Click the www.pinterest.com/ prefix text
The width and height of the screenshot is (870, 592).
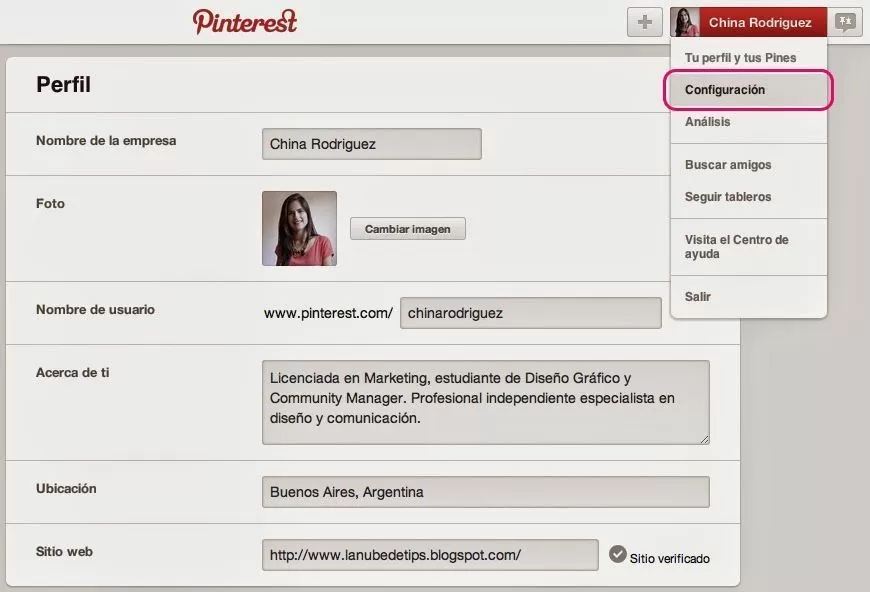click(328, 313)
